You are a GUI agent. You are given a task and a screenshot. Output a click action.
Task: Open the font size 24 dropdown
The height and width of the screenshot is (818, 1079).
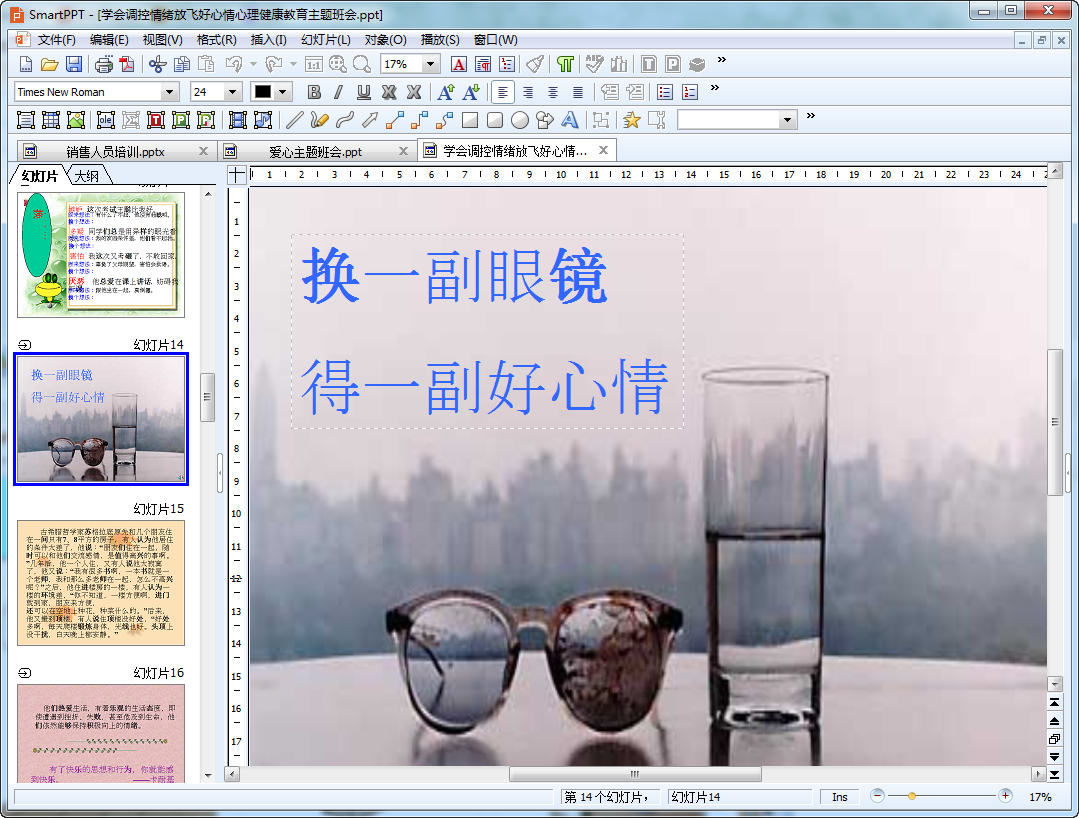pos(233,92)
